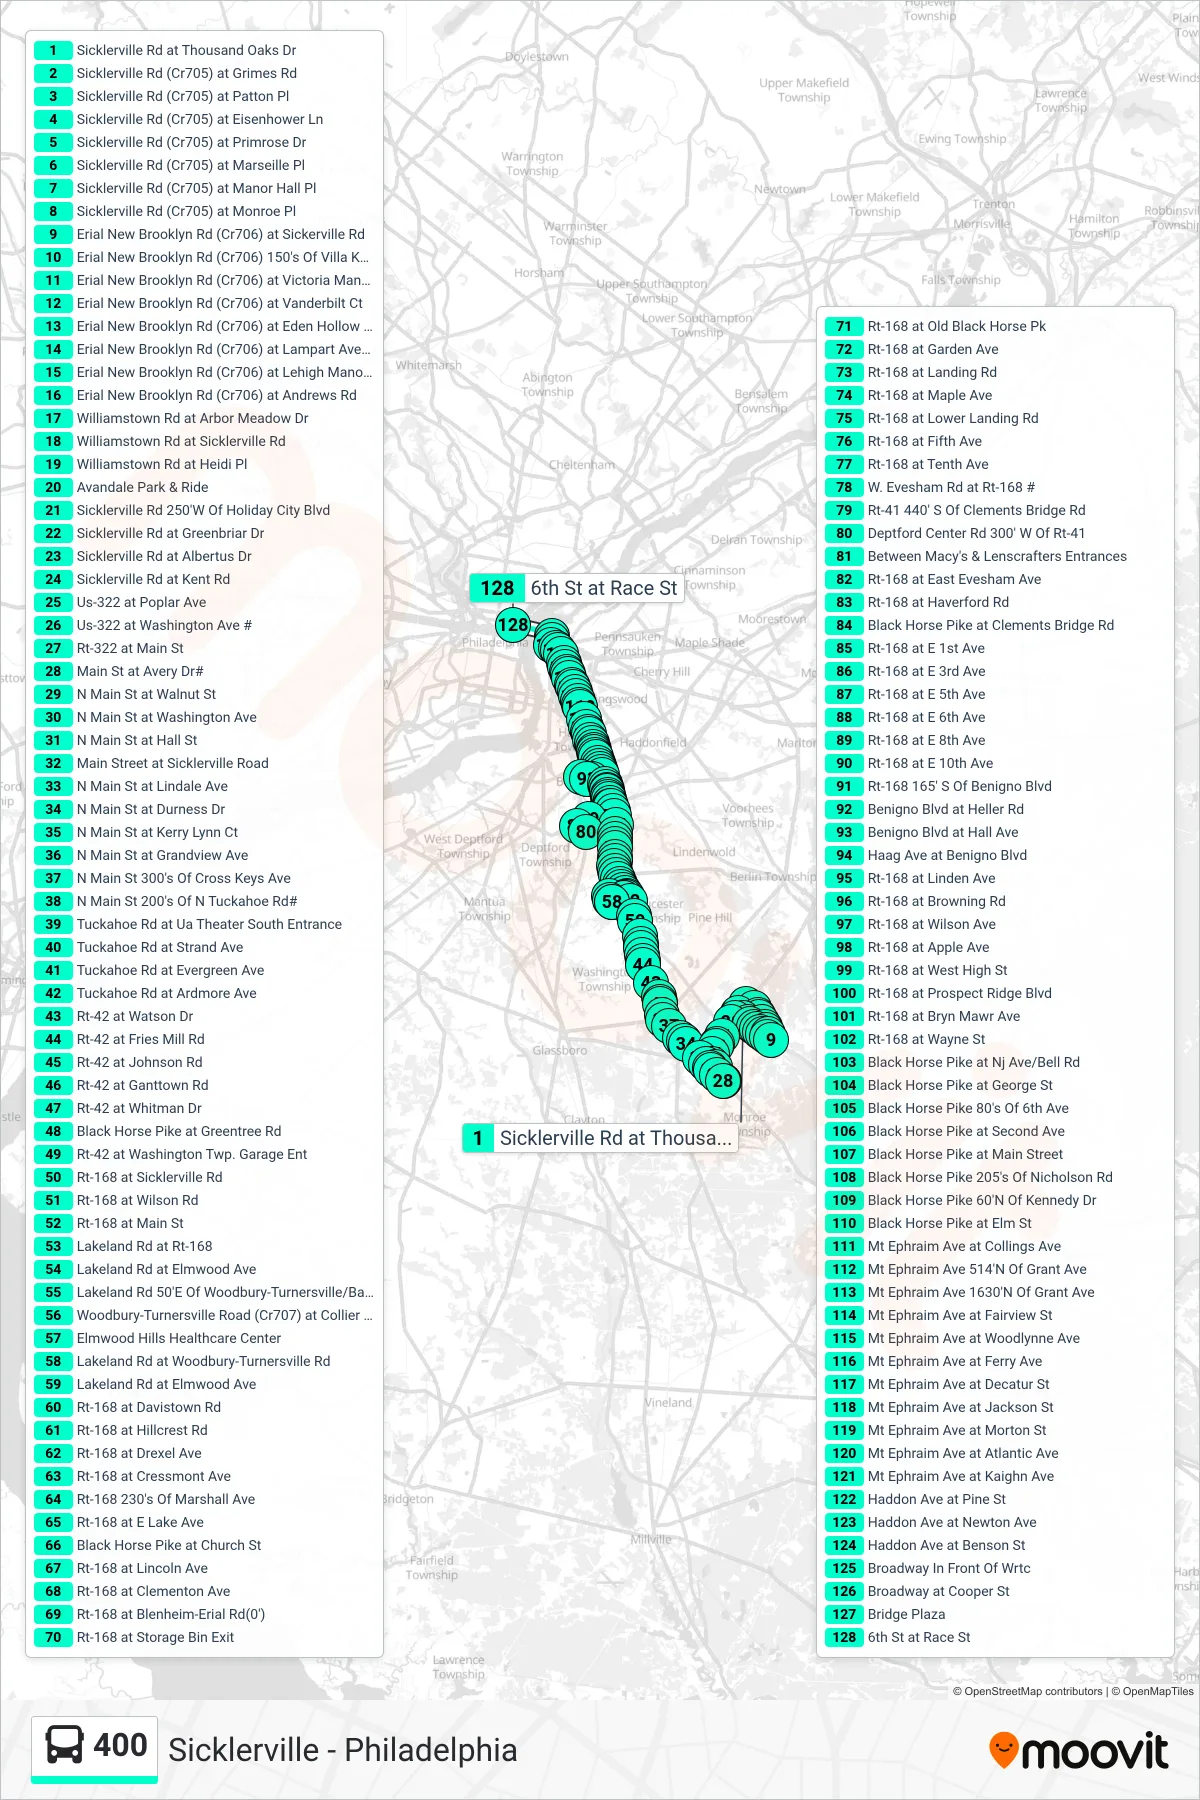Open the OpenMapTiles attribution link
Image resolution: width=1200 pixels, height=1800 pixels.
tap(1152, 1692)
